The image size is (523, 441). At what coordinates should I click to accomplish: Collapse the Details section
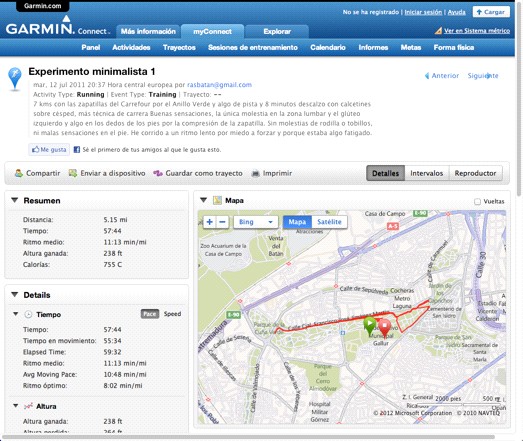pos(15,295)
